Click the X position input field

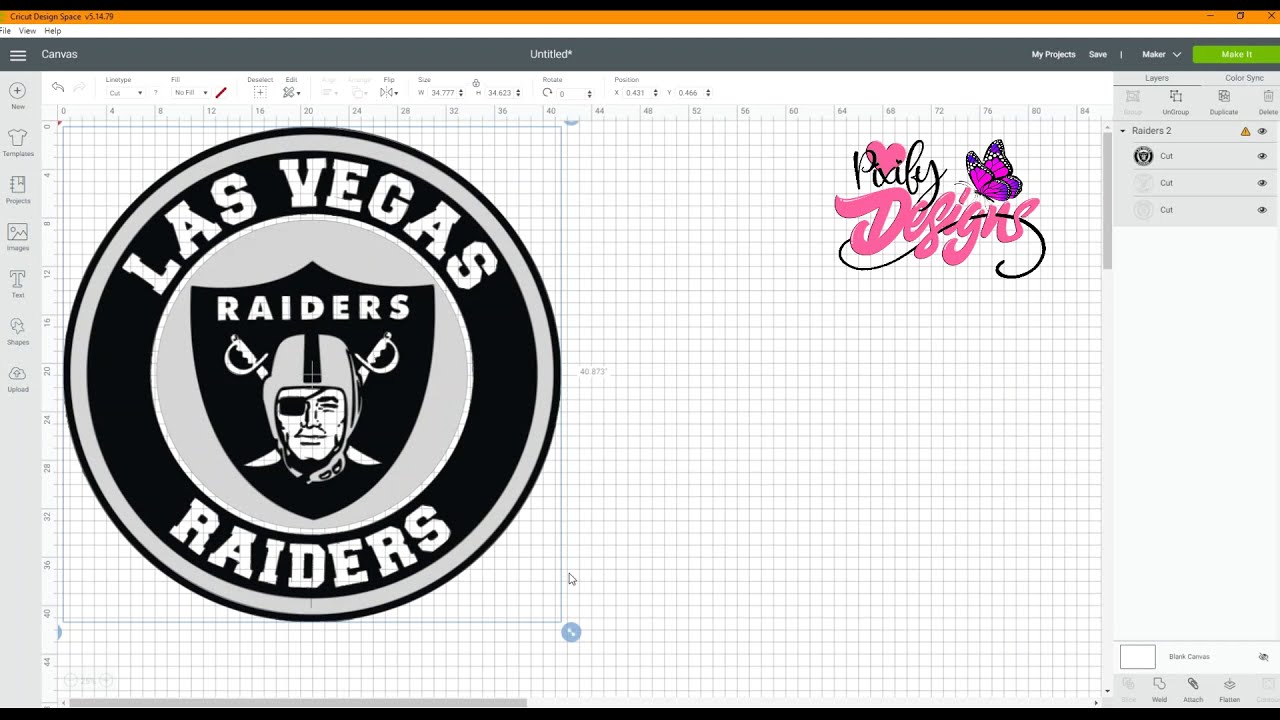[637, 93]
